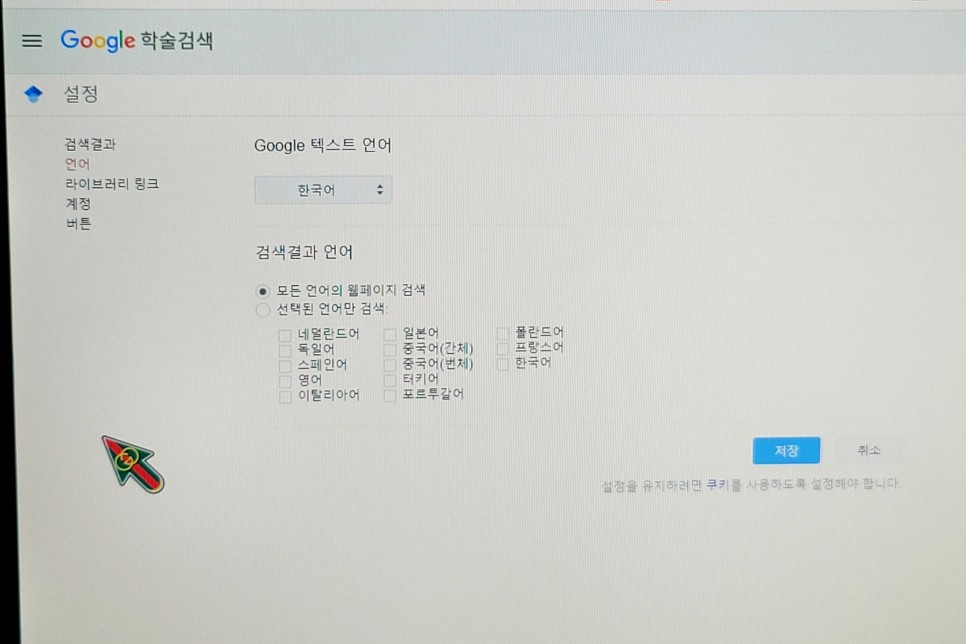
Task: Check the 포르투갈어 checkbox
Action: pos(389,396)
